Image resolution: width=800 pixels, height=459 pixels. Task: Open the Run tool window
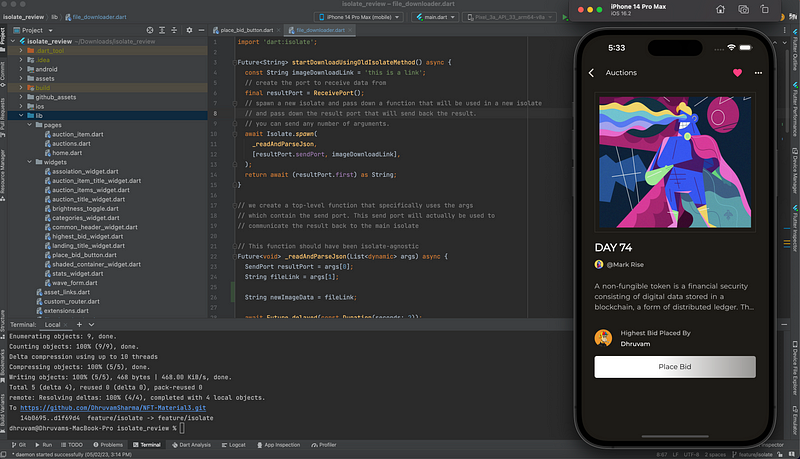pos(43,445)
